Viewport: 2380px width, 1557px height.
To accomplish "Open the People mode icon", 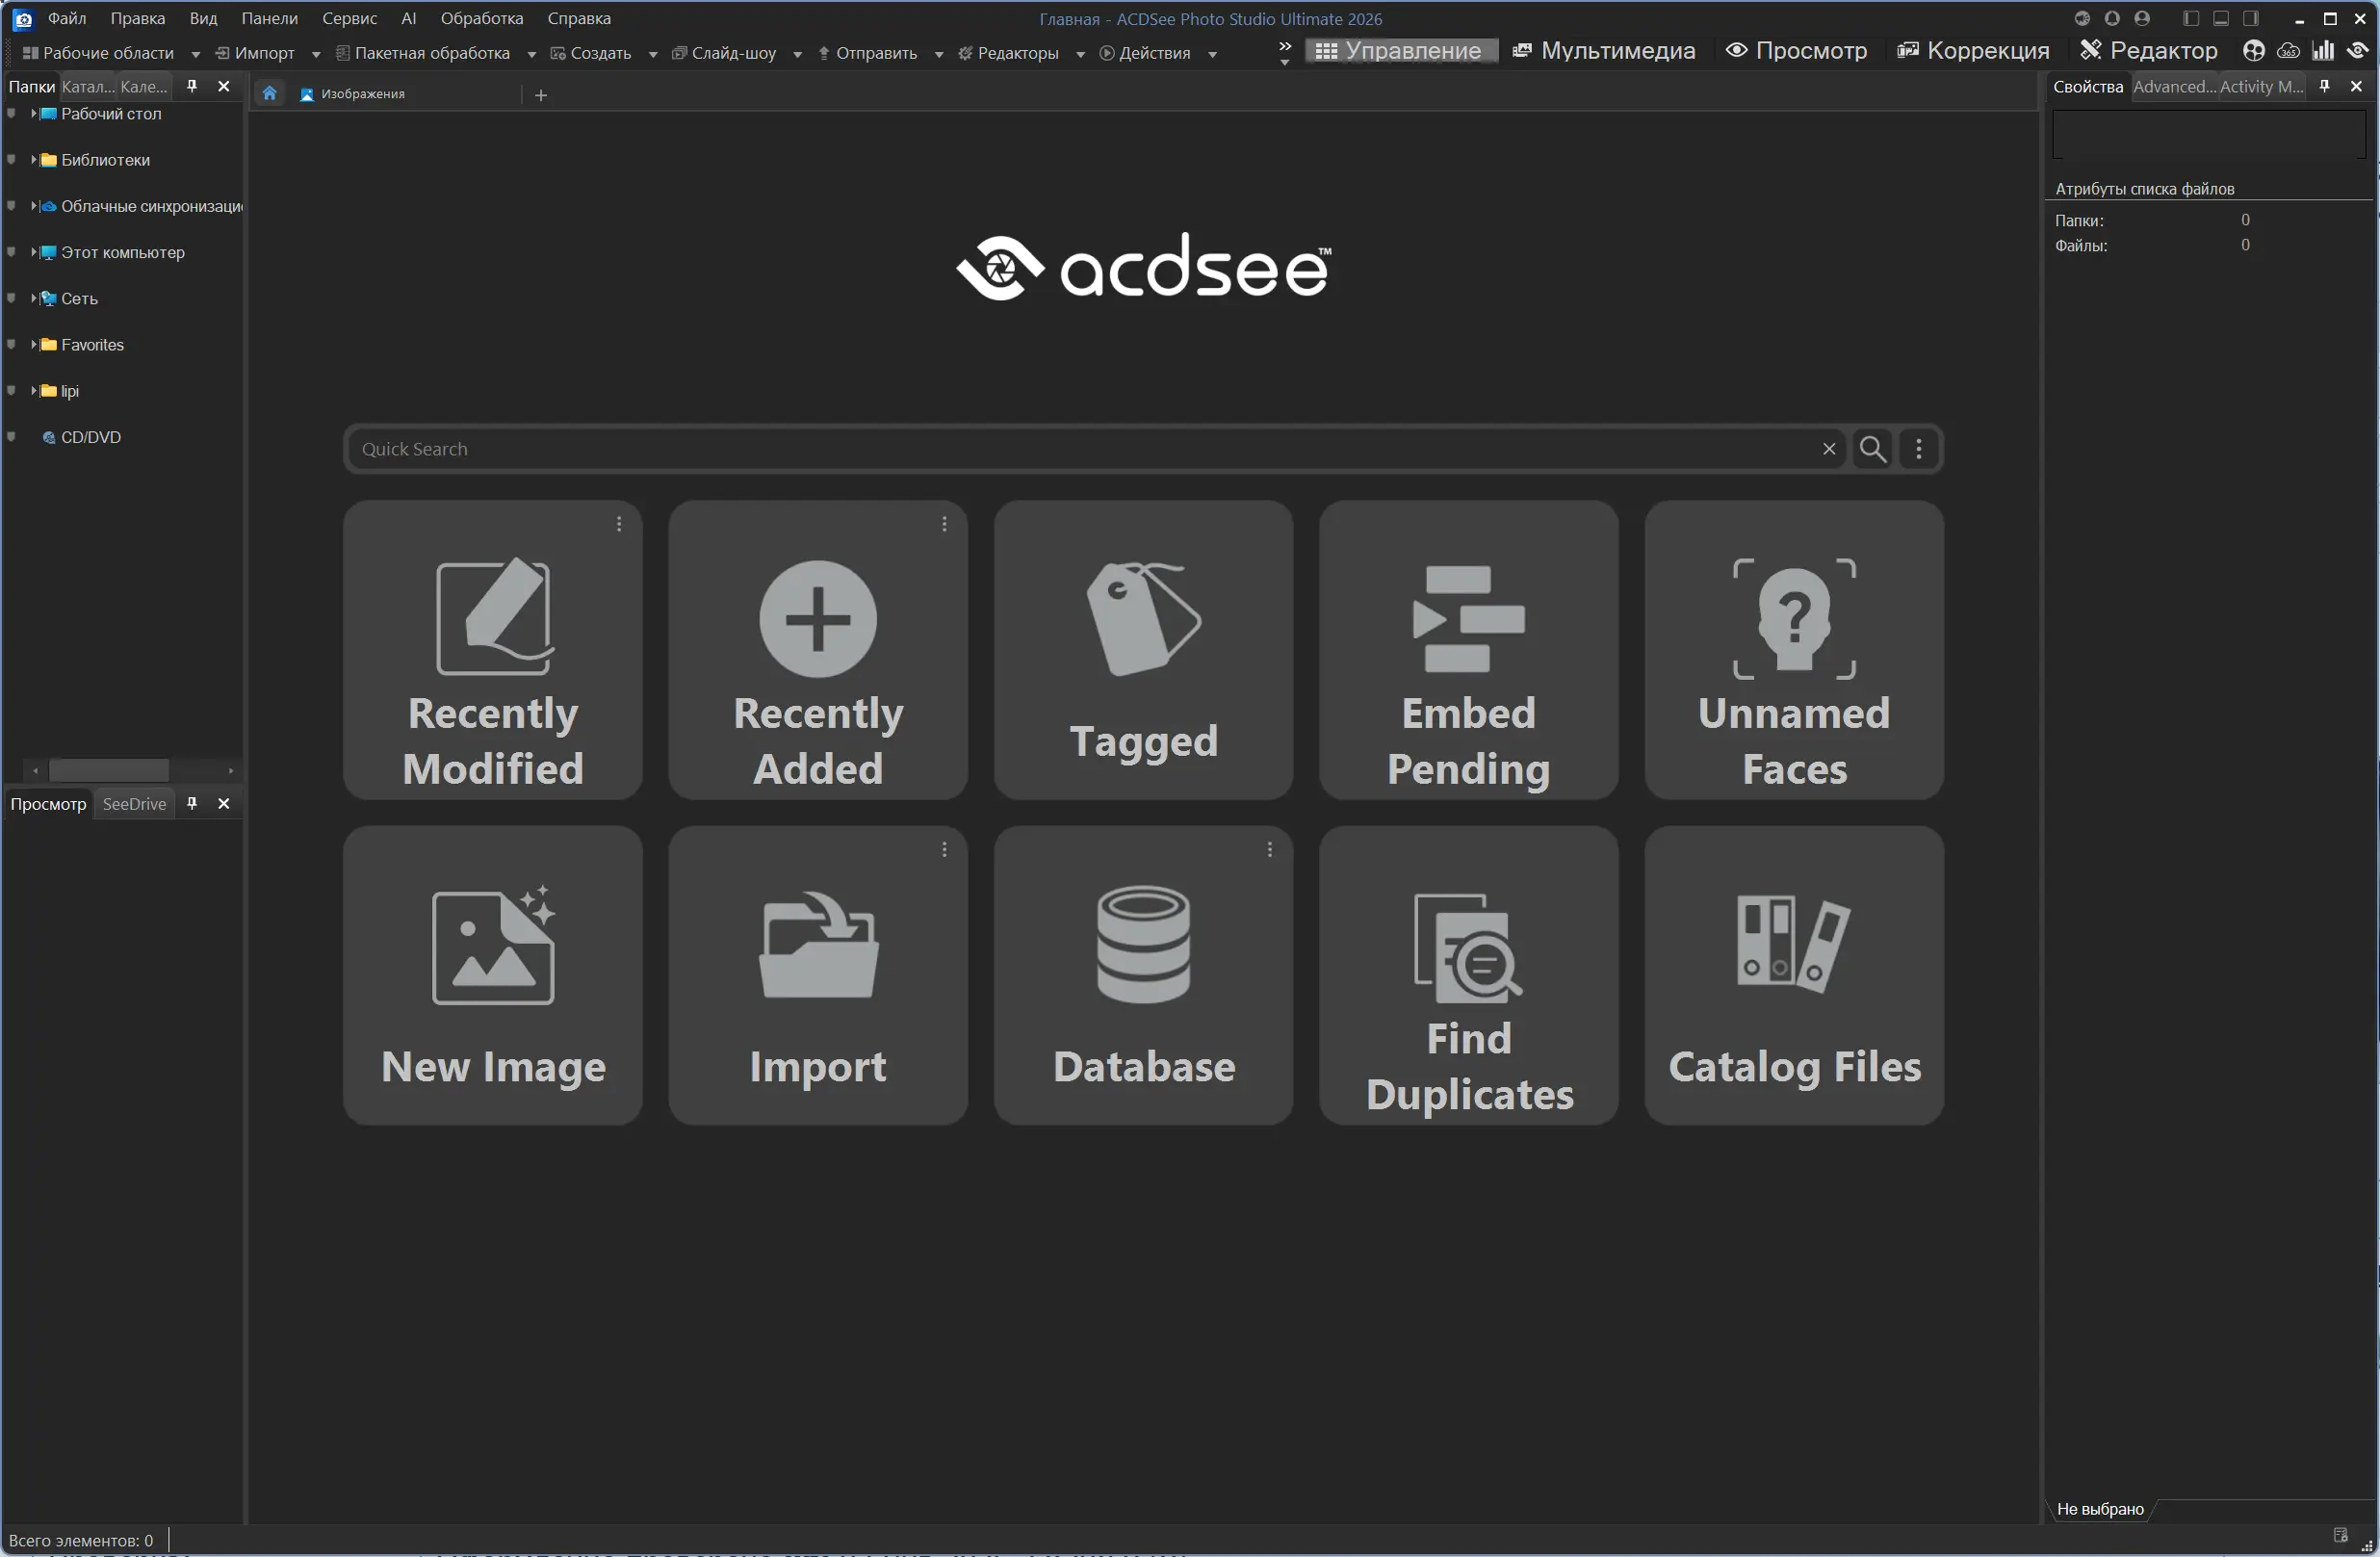I will (x=2253, y=51).
